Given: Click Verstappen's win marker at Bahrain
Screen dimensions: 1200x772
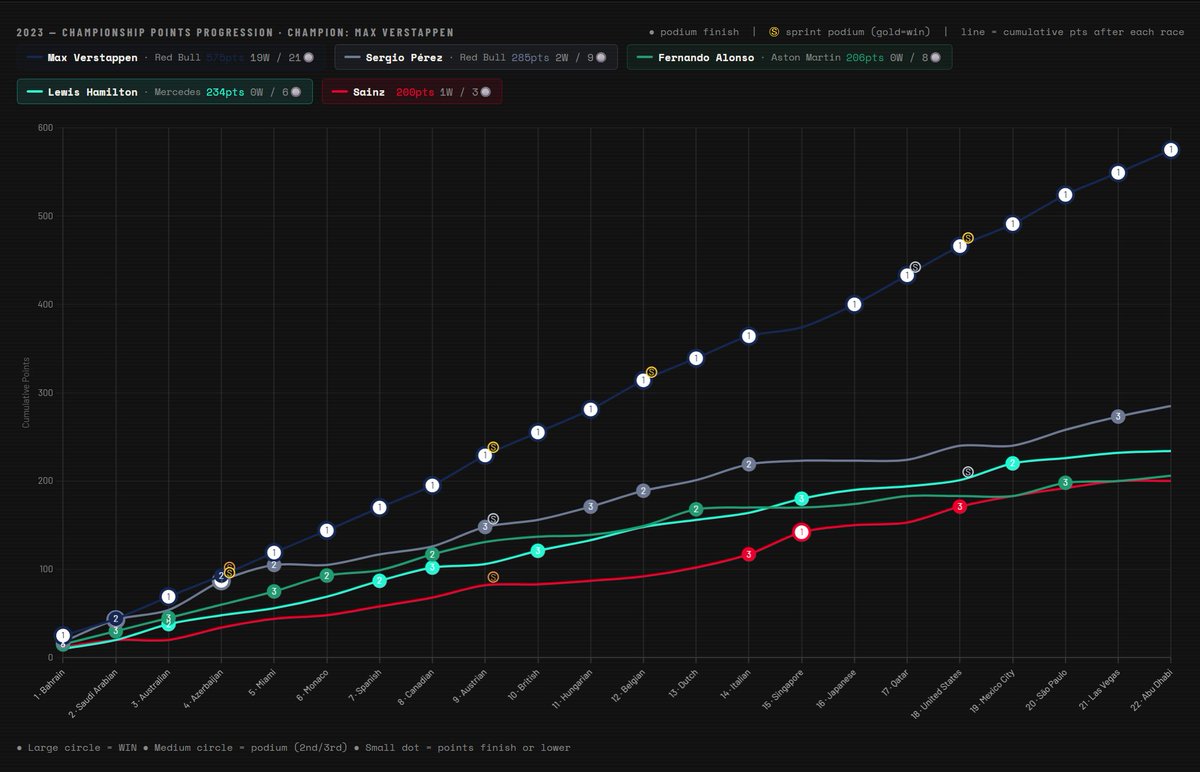Looking at the screenshot, I should 63,636.
